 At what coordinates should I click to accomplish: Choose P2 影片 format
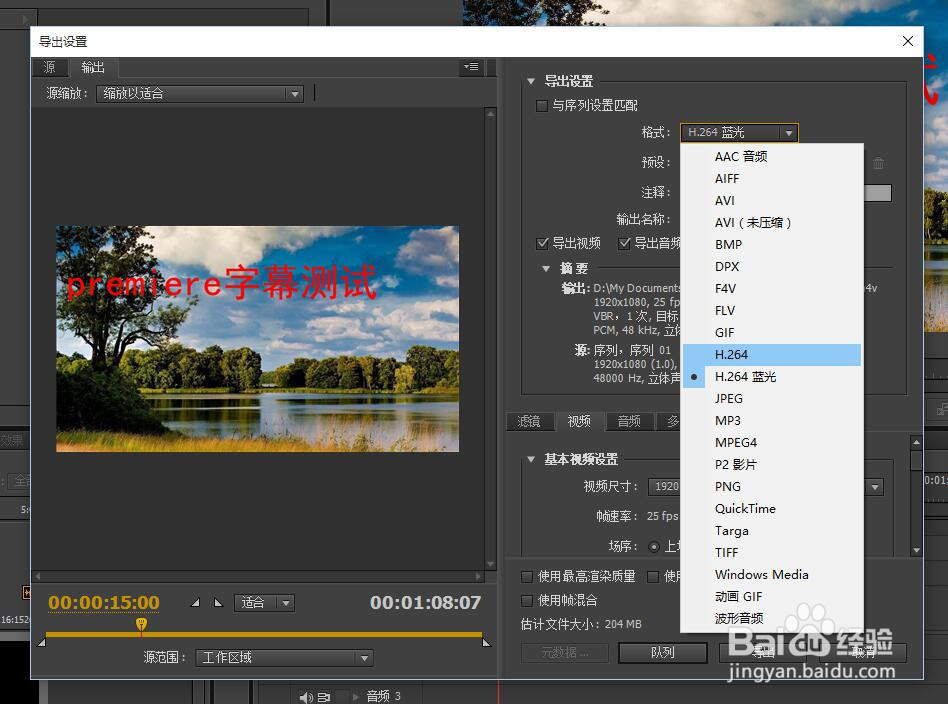coord(771,464)
